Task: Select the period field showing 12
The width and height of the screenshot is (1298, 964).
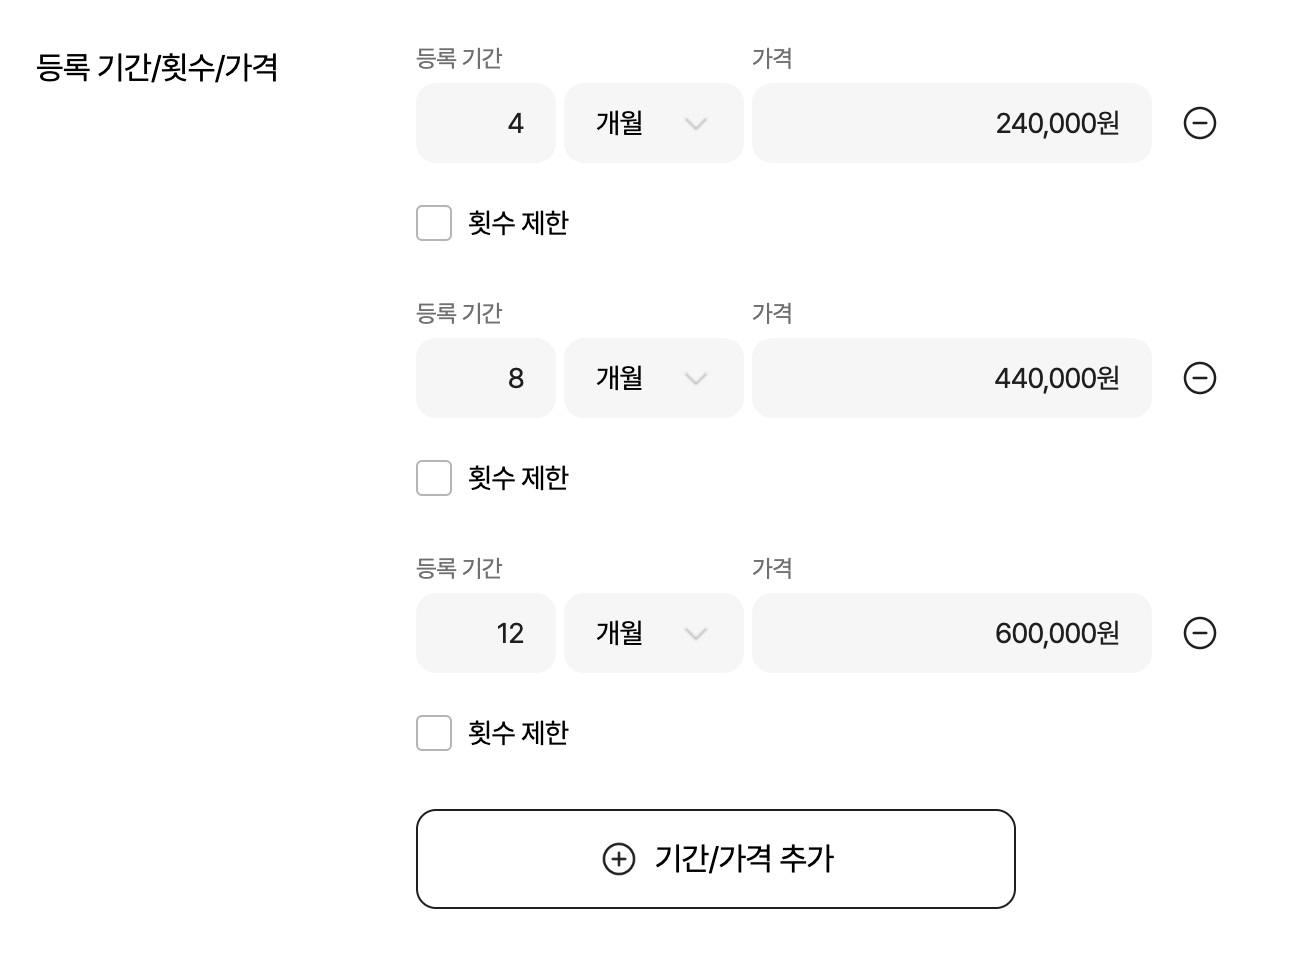Action: tap(486, 633)
